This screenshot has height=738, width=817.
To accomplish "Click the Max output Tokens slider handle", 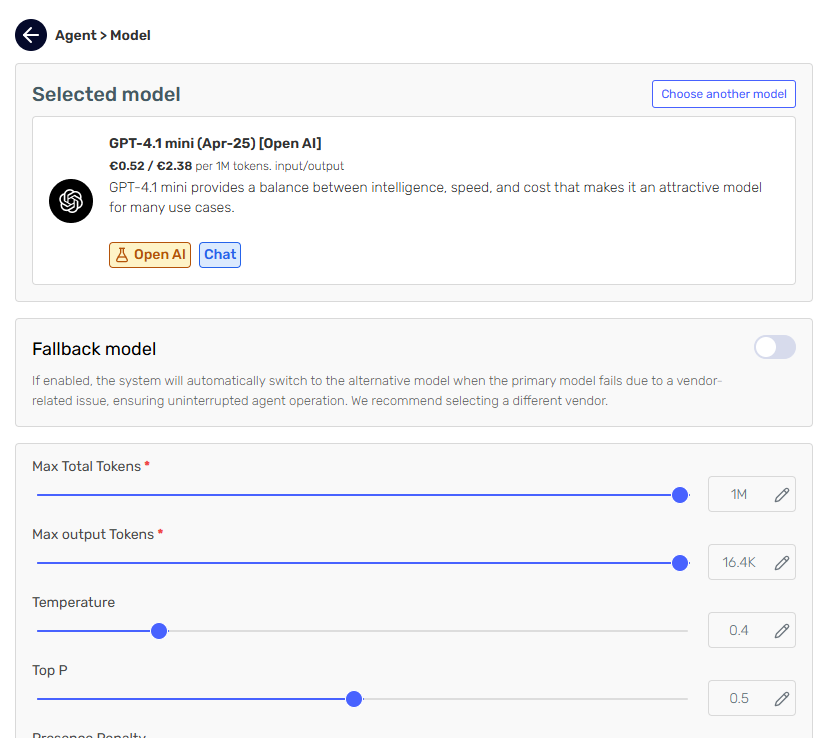I will tap(680, 563).
